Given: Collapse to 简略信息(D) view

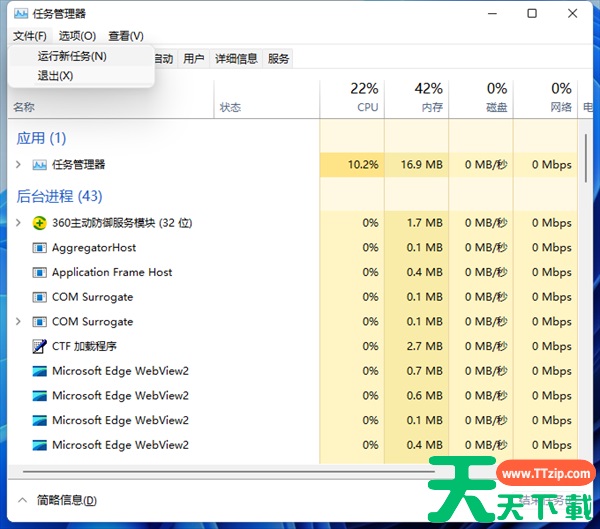Looking at the screenshot, I should (x=58, y=500).
